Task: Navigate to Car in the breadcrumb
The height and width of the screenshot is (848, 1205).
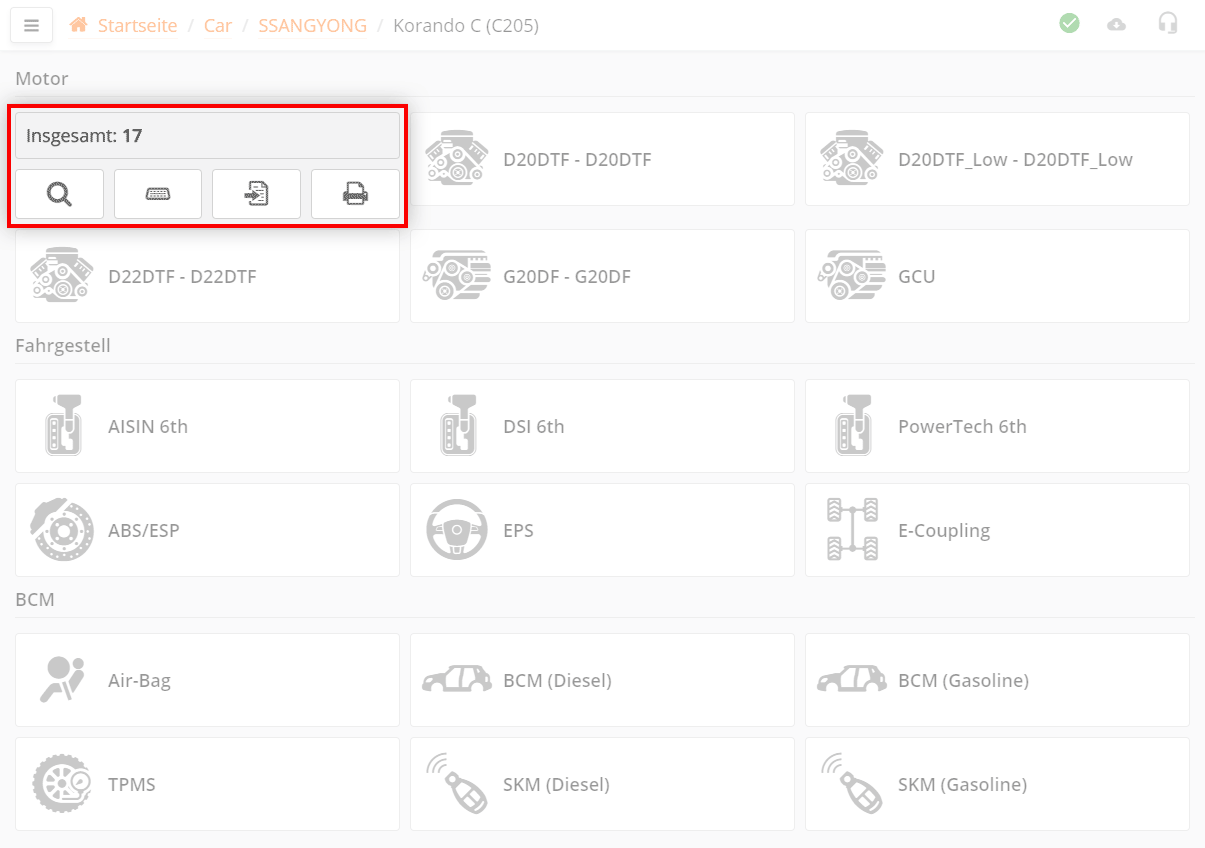Action: point(218,26)
